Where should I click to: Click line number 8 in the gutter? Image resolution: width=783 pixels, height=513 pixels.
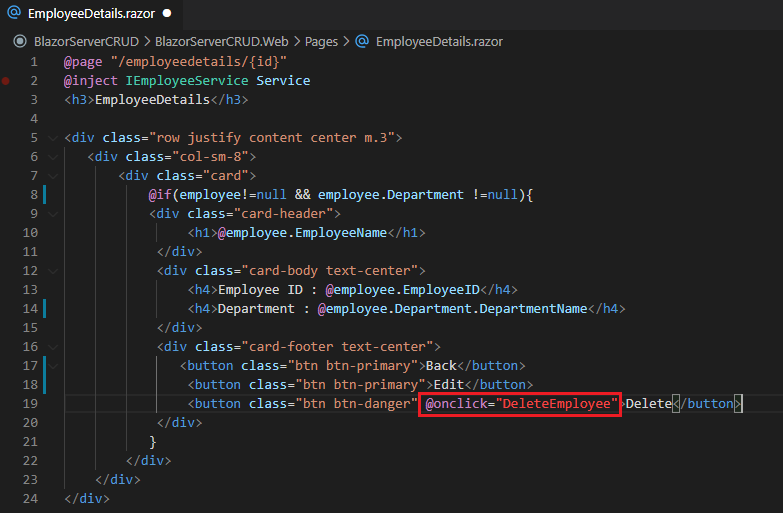click(x=34, y=195)
